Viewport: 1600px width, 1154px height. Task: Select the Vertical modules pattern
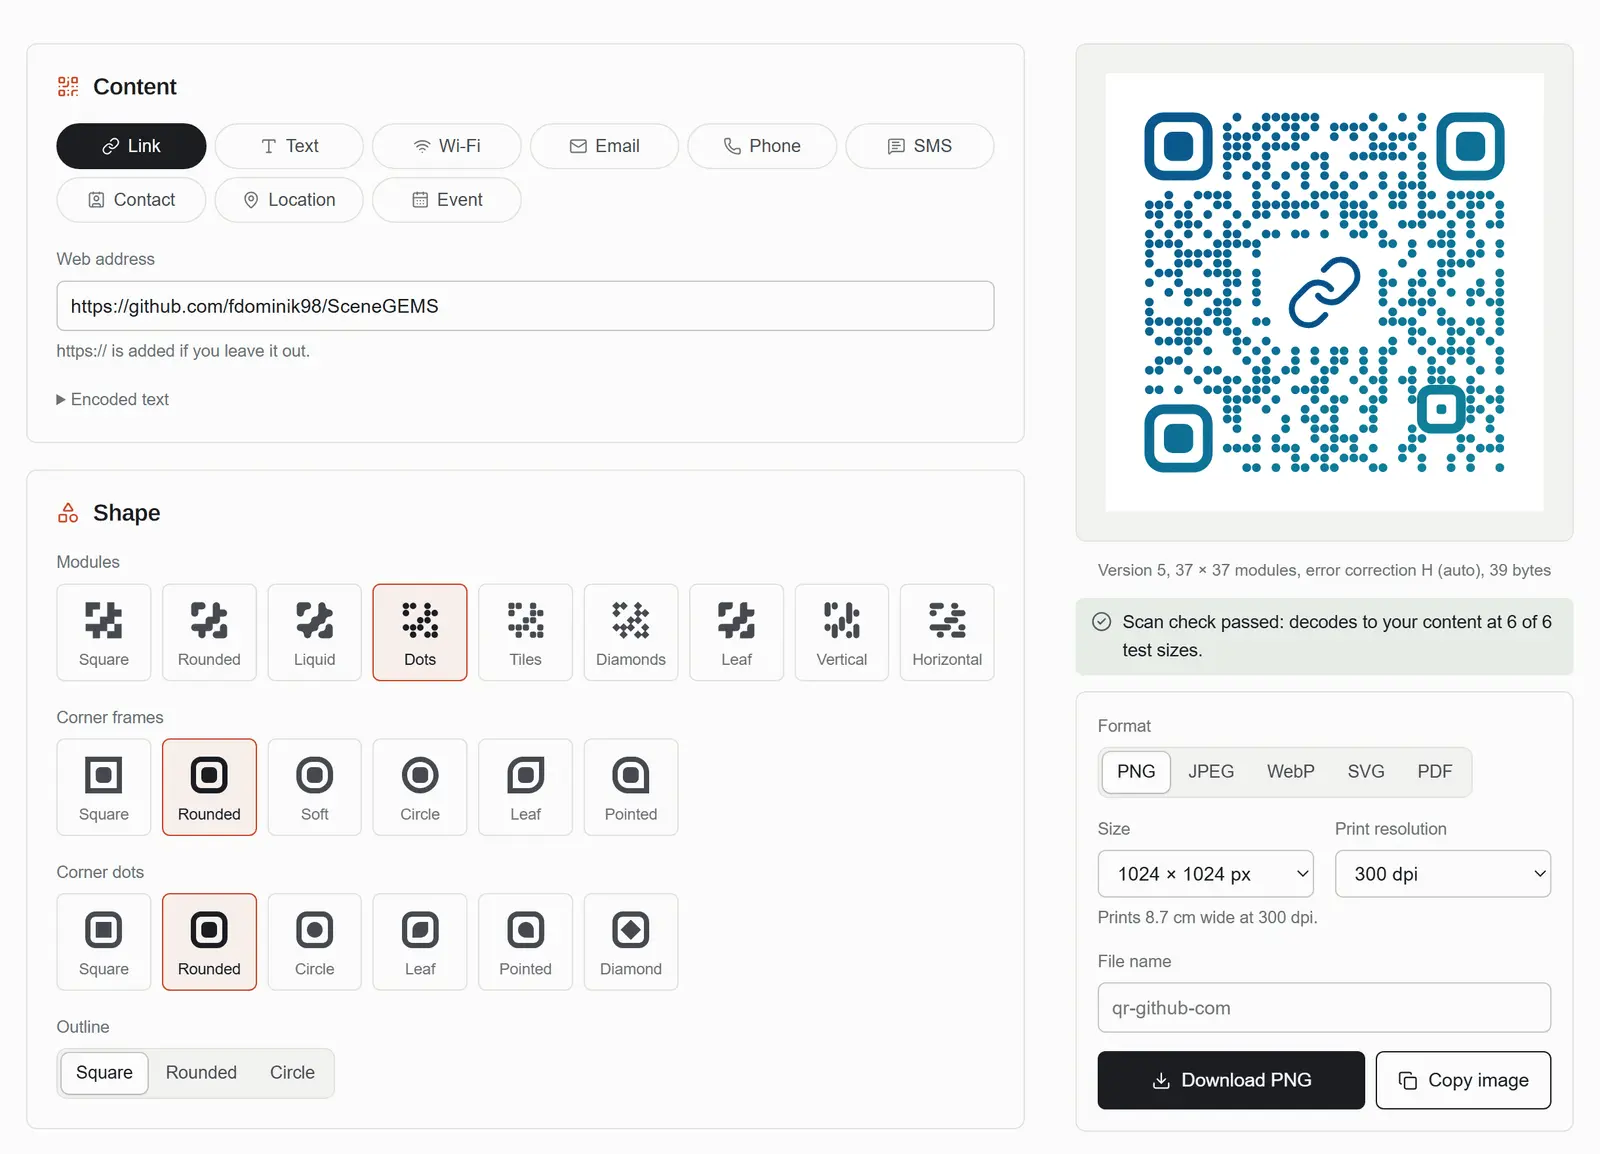pos(842,632)
